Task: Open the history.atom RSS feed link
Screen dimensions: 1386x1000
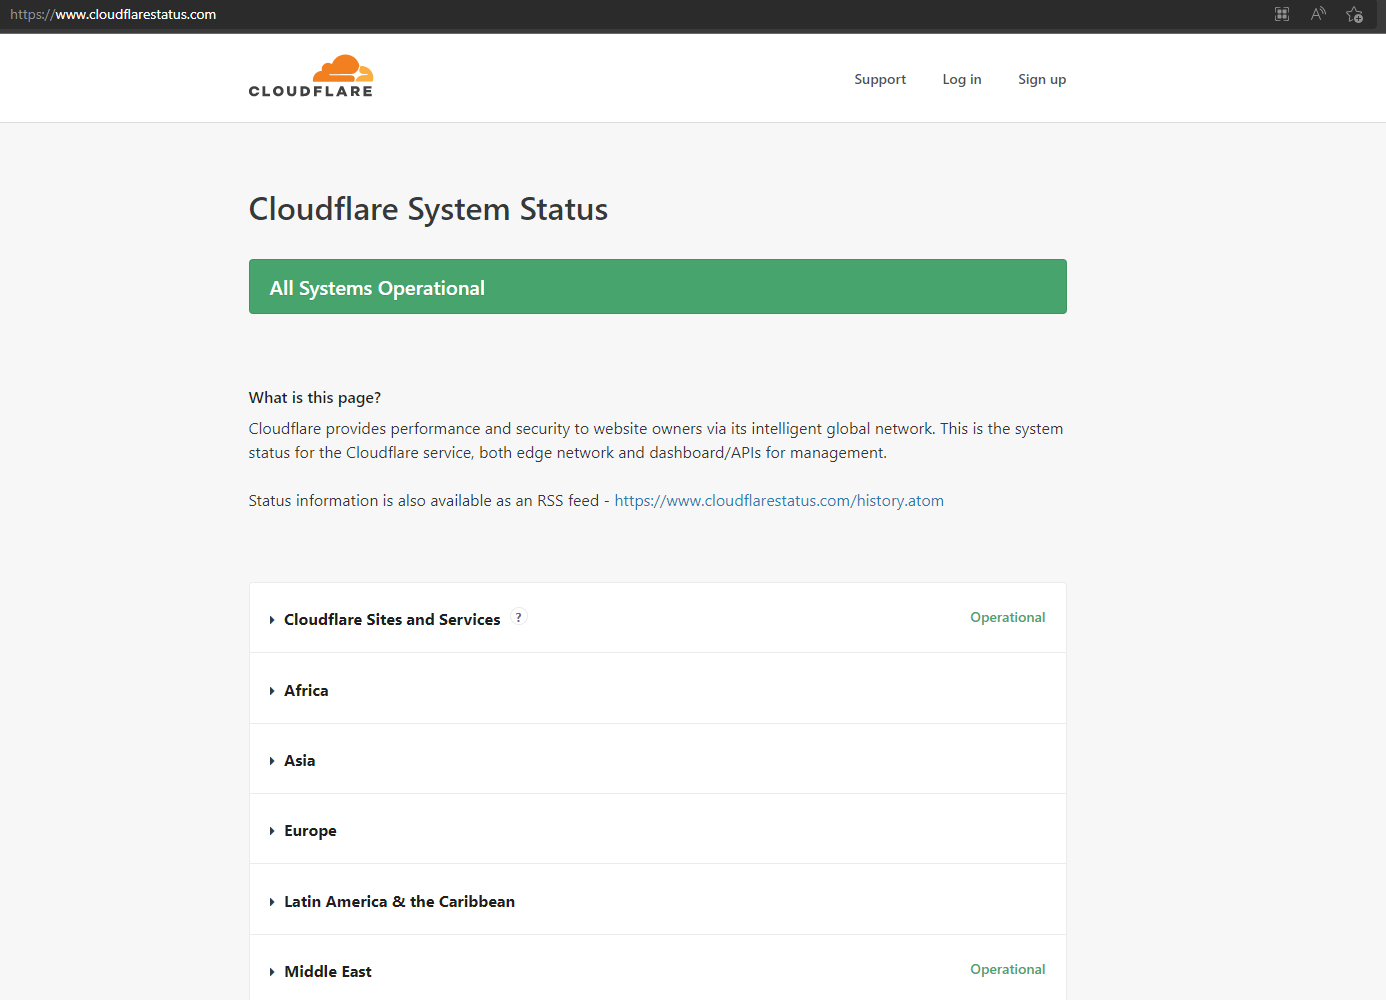Action: point(779,500)
